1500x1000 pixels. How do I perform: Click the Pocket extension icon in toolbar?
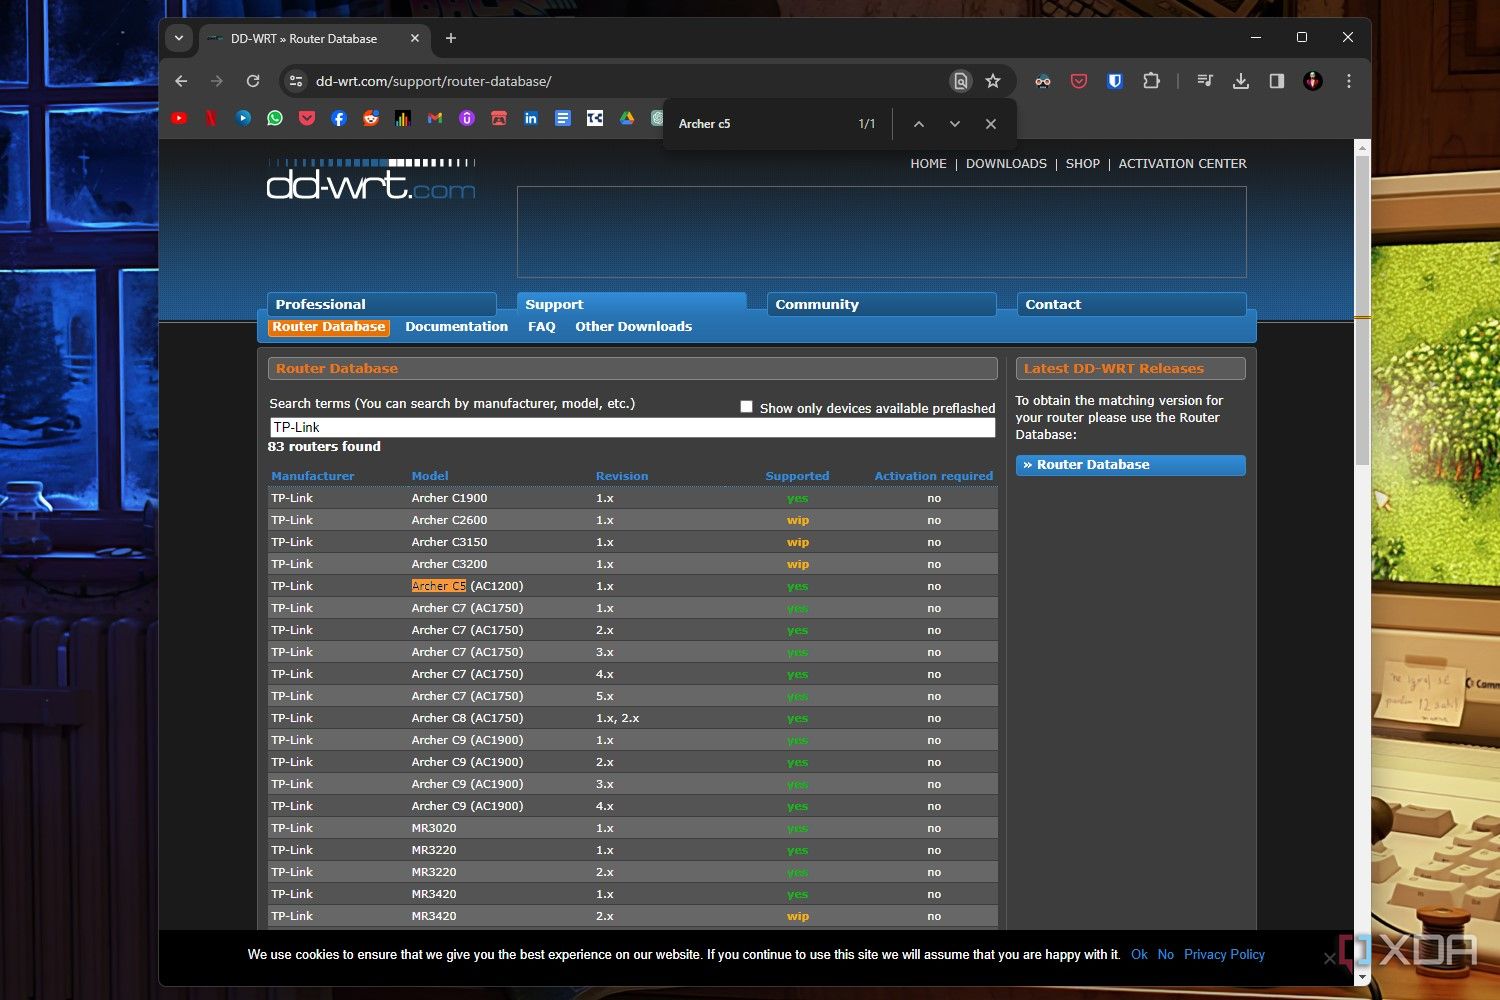pos(1079,81)
